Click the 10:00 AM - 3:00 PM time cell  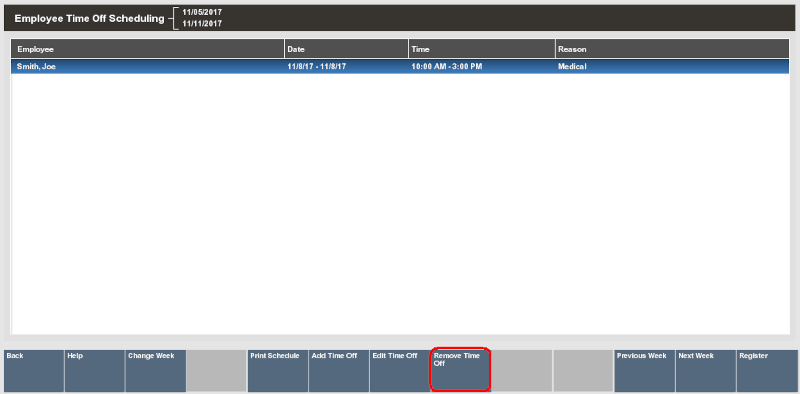tap(482, 66)
